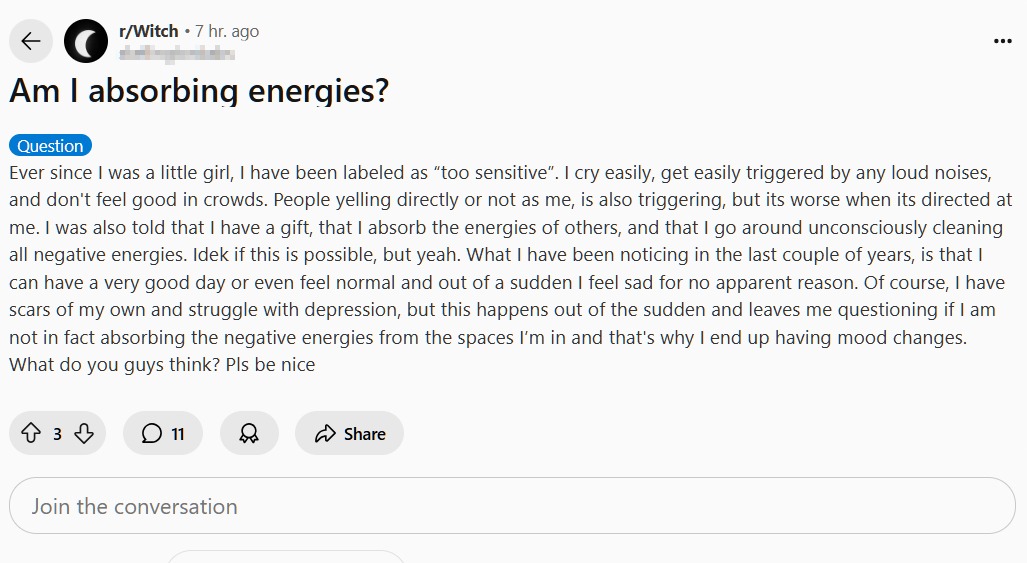Open the r/Witch subreddit link
This screenshot has height=563, width=1027.
coord(148,31)
